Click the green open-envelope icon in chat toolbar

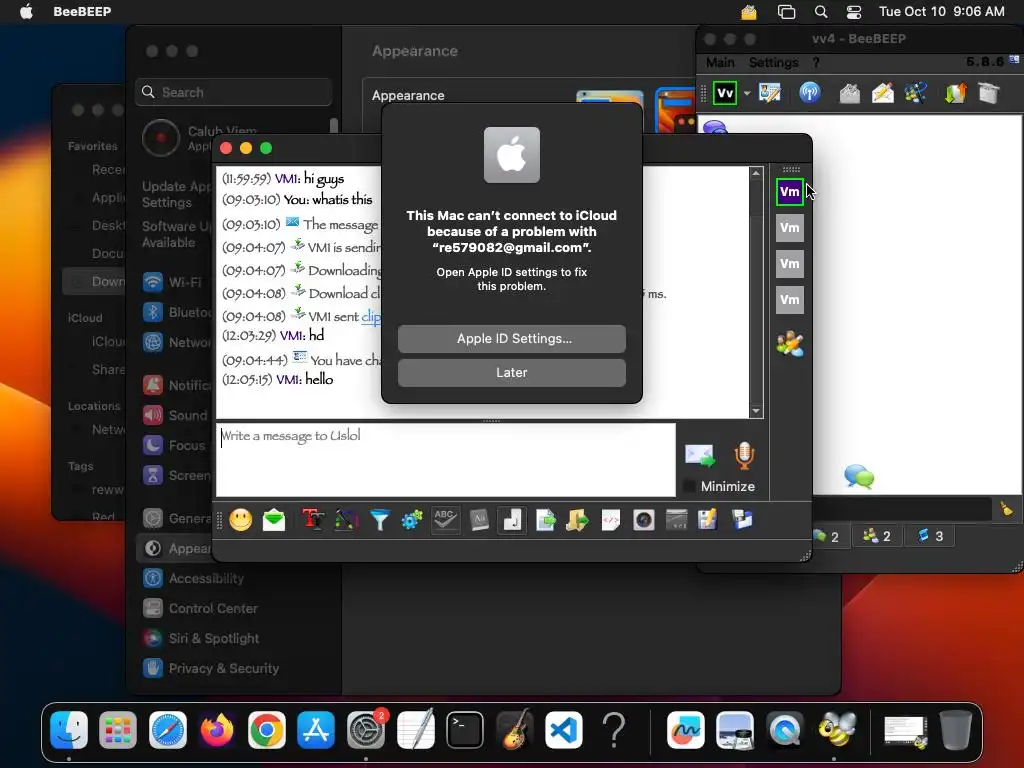tap(274, 520)
